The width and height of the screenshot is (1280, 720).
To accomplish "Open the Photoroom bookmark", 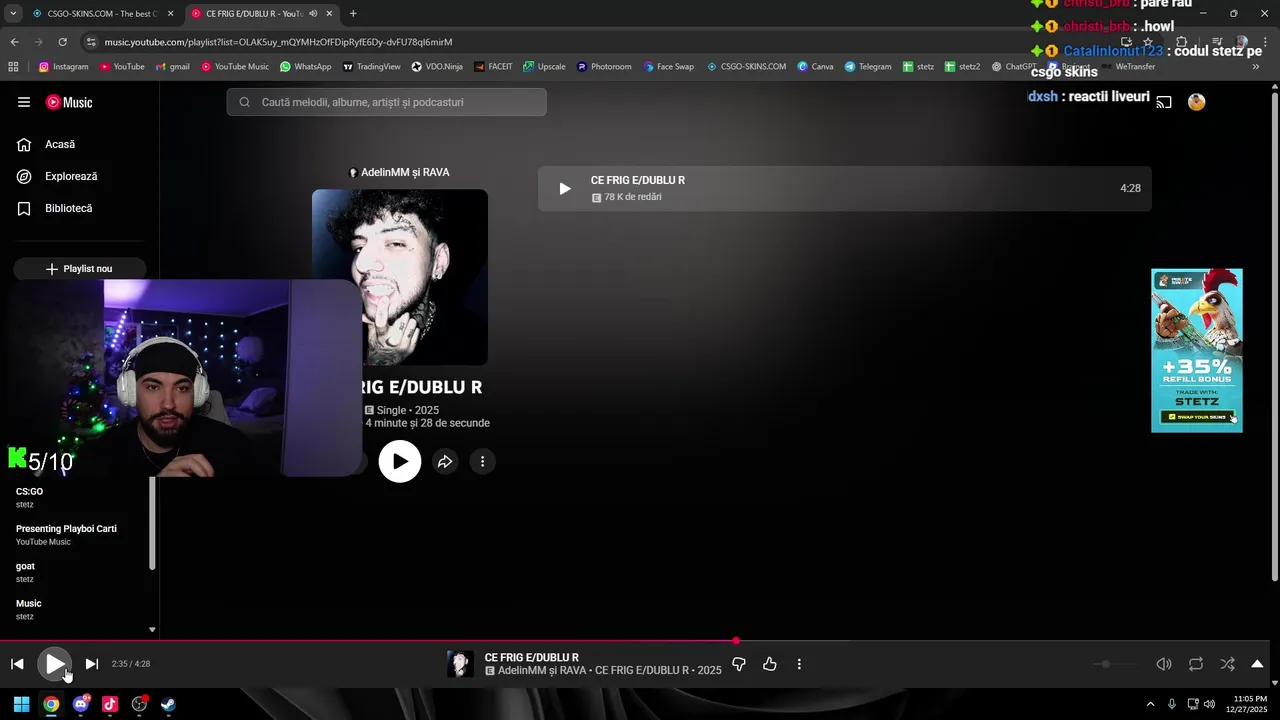I will [x=604, y=67].
